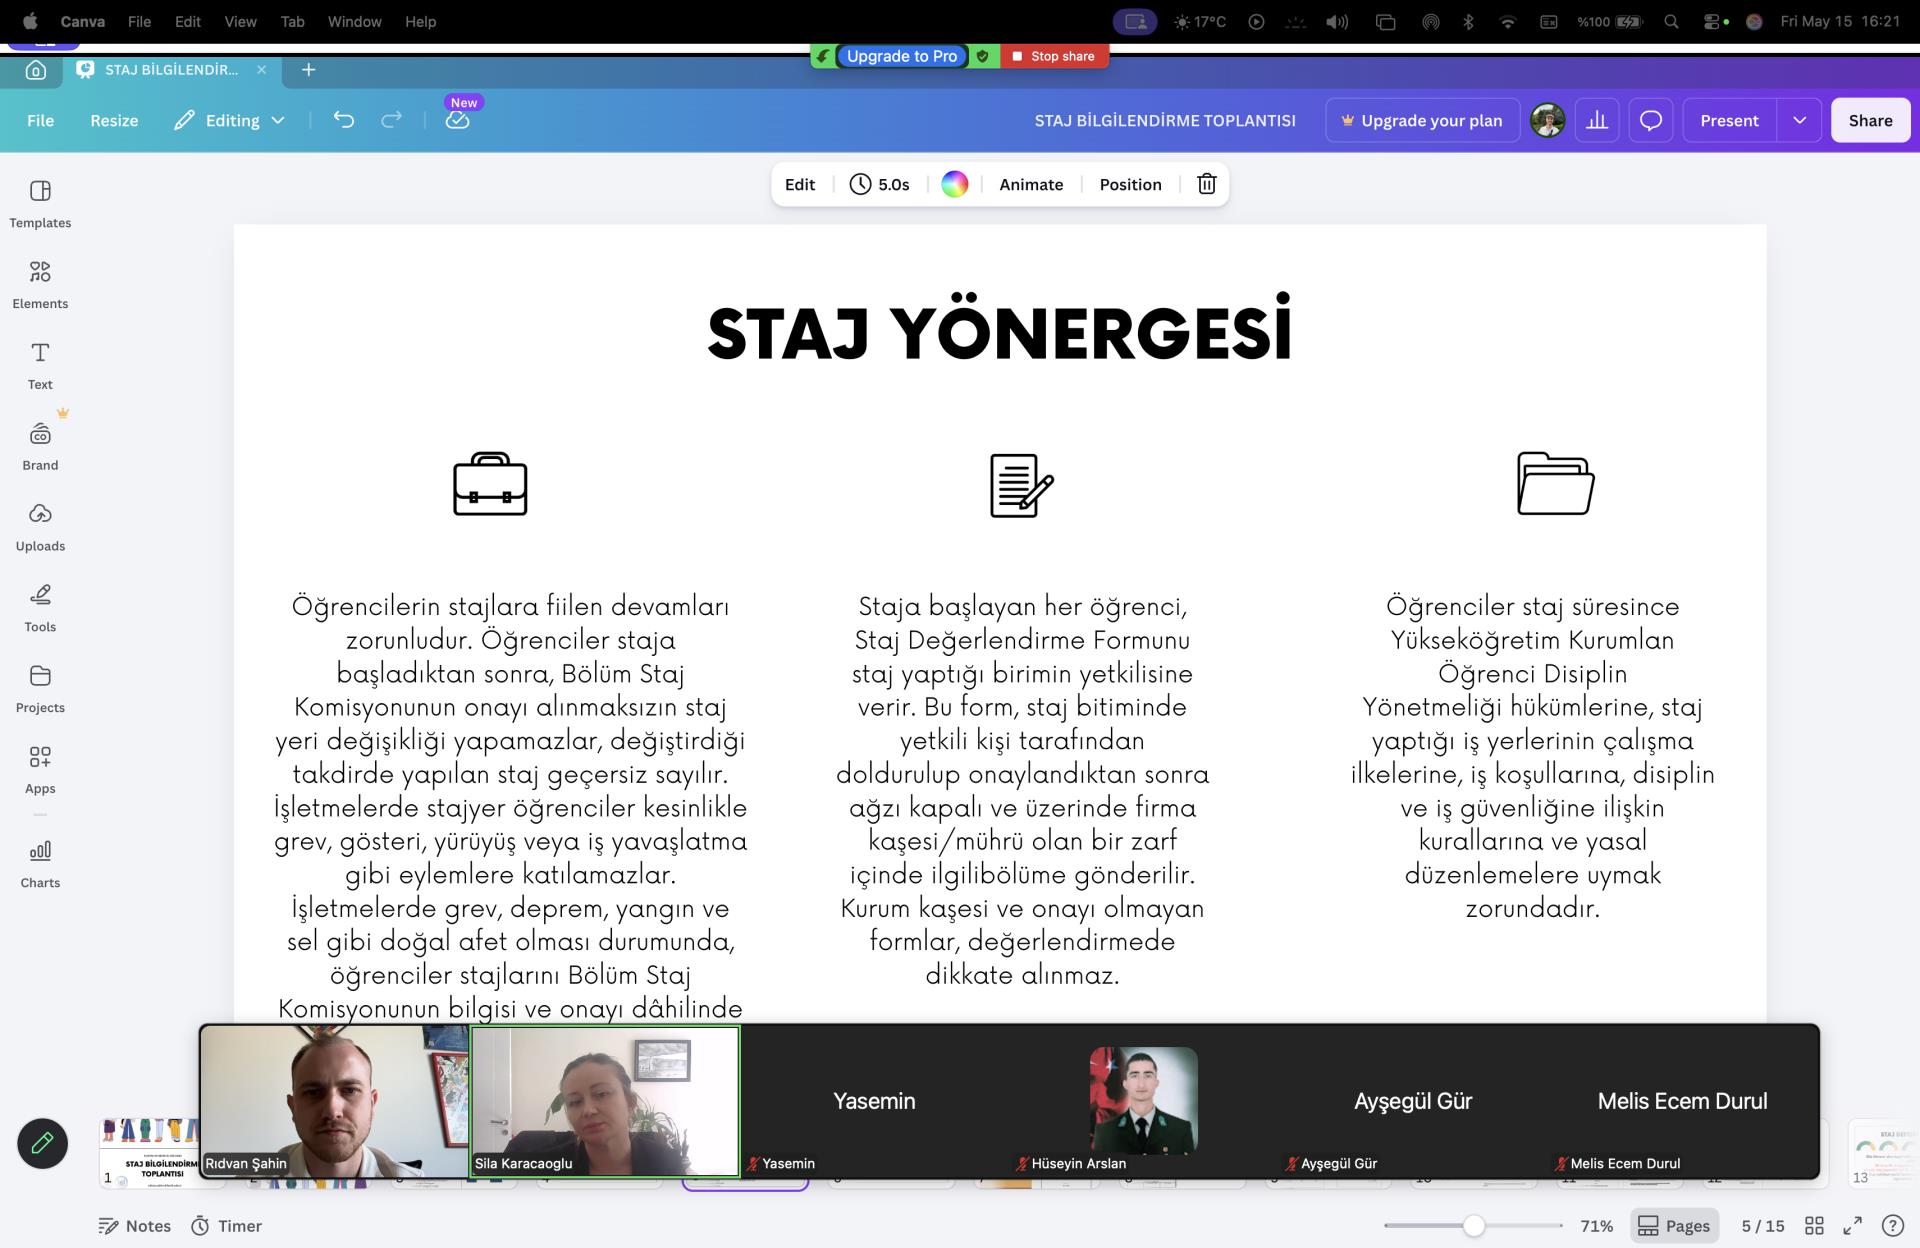The width and height of the screenshot is (1920, 1248).
Task: Open the View menu in macOS menu bar
Action: click(240, 21)
